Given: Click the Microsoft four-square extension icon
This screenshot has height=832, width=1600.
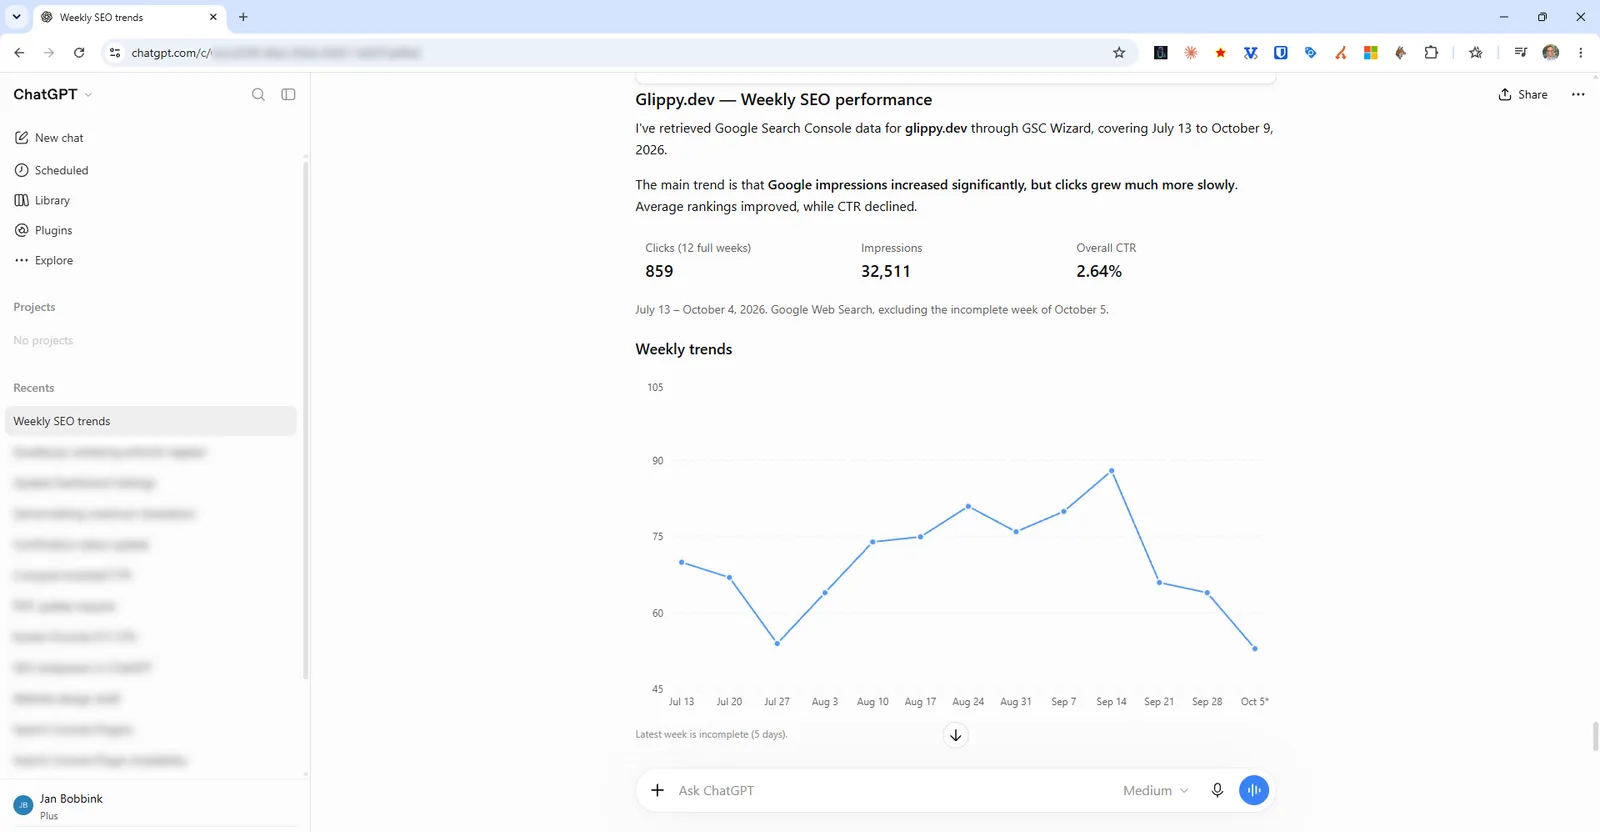Looking at the screenshot, I should coord(1371,53).
